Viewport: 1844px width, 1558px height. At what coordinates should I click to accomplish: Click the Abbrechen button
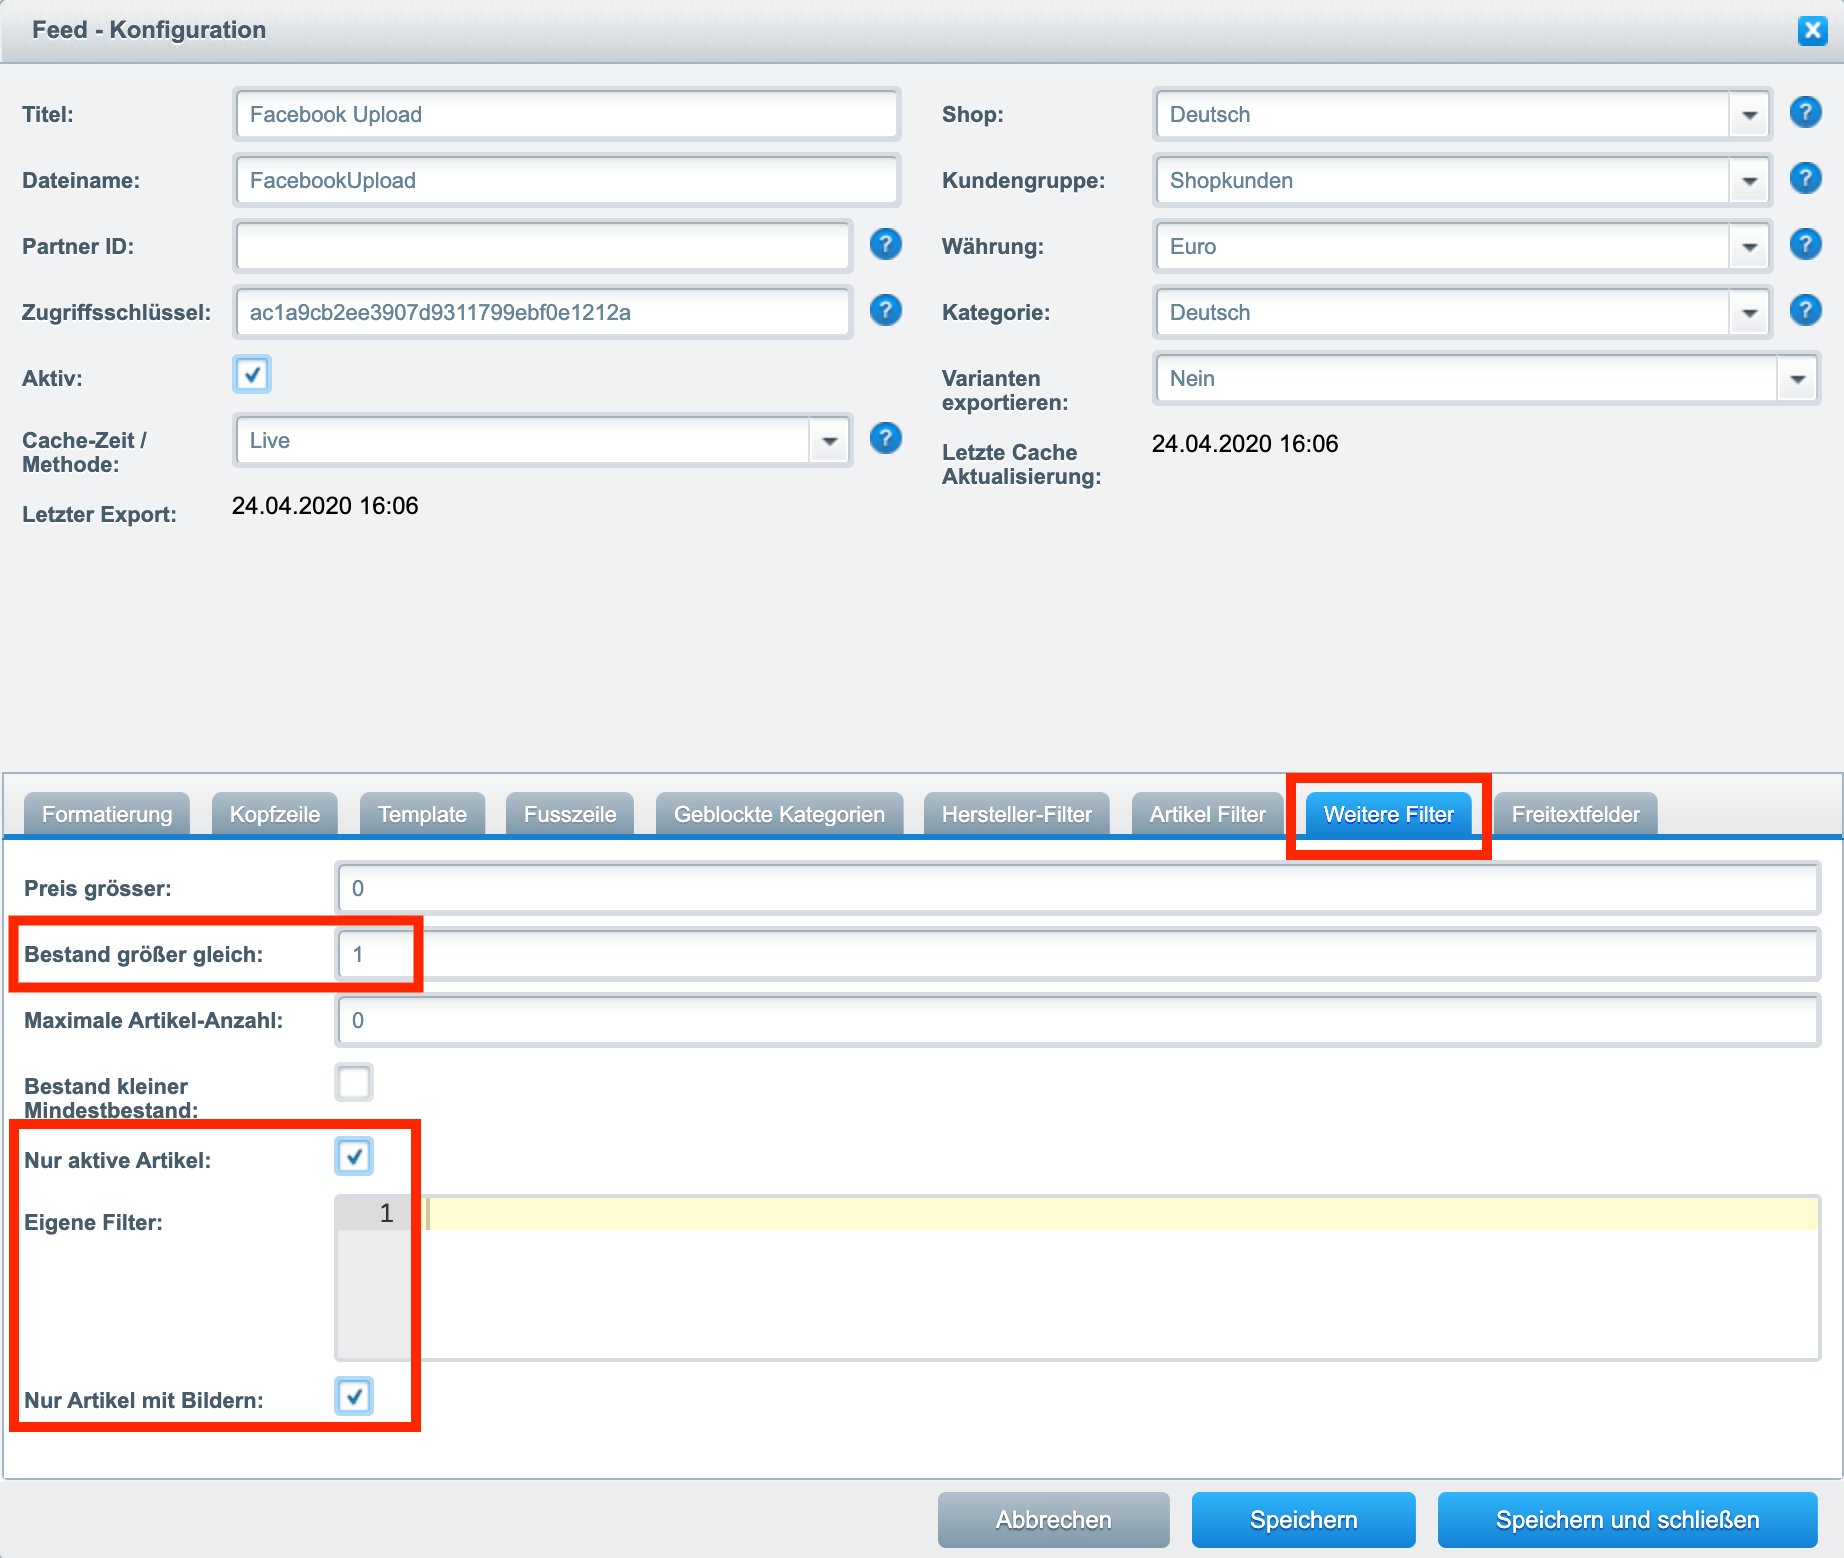coord(1053,1520)
